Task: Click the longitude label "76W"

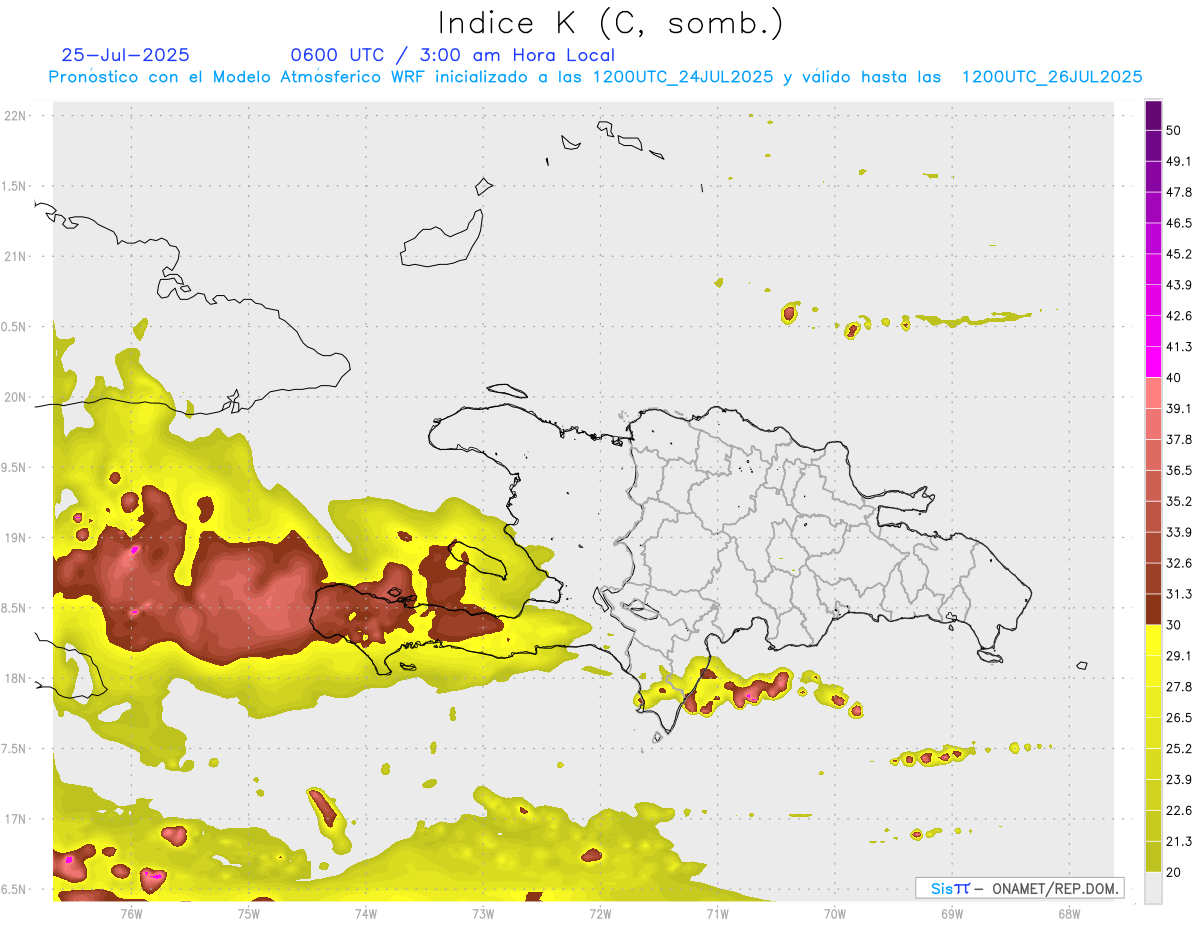Action: pyautogui.click(x=131, y=913)
